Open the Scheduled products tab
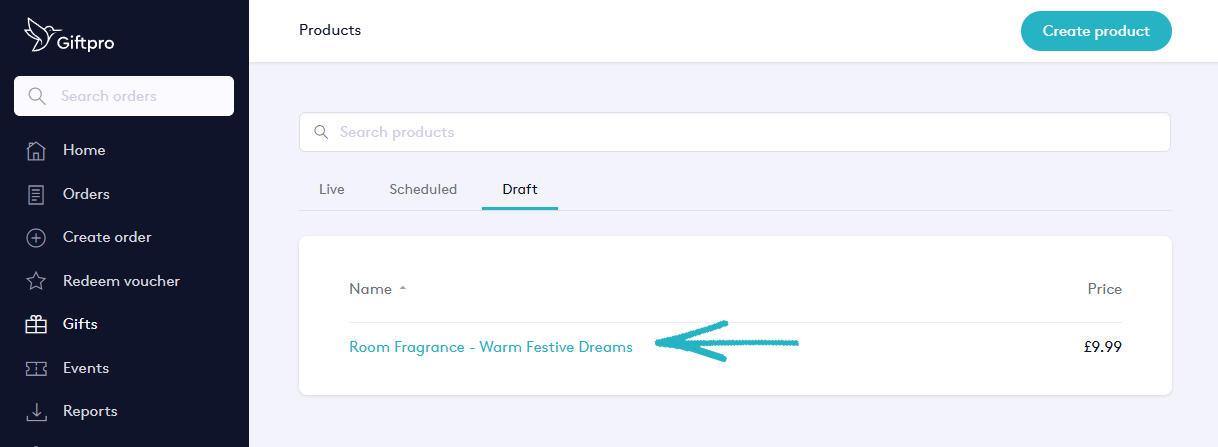1218x447 pixels. click(x=423, y=189)
